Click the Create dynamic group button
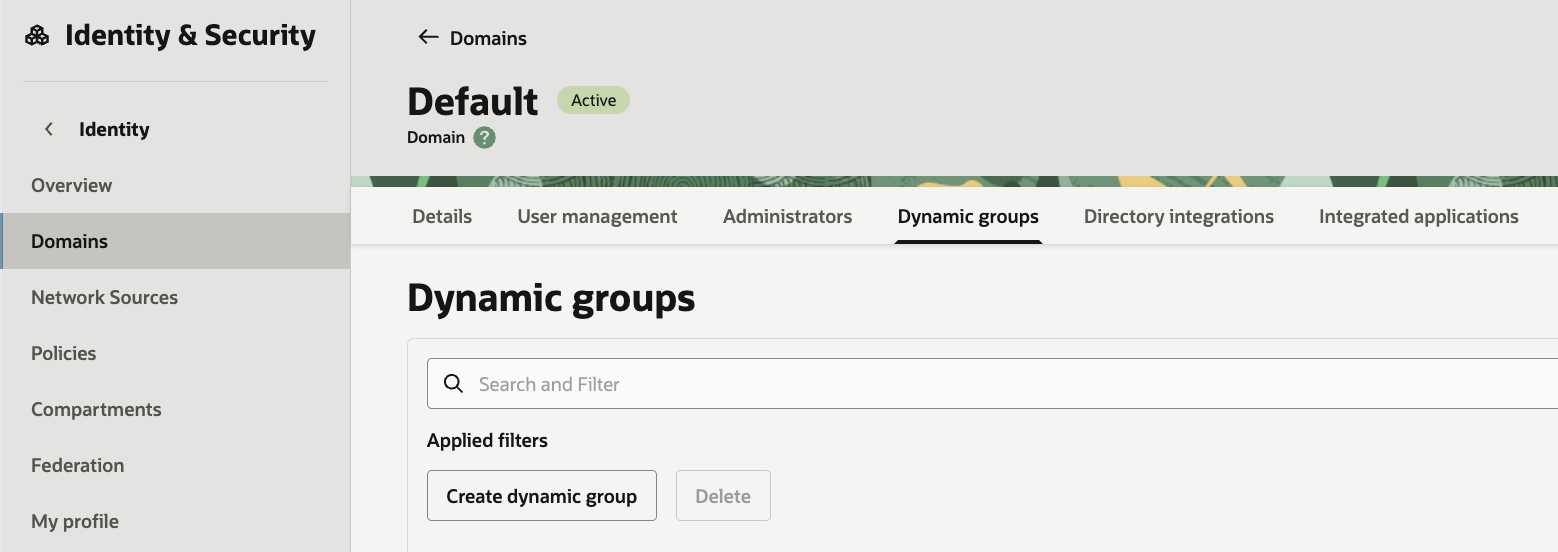The height and width of the screenshot is (552, 1558). coord(541,496)
